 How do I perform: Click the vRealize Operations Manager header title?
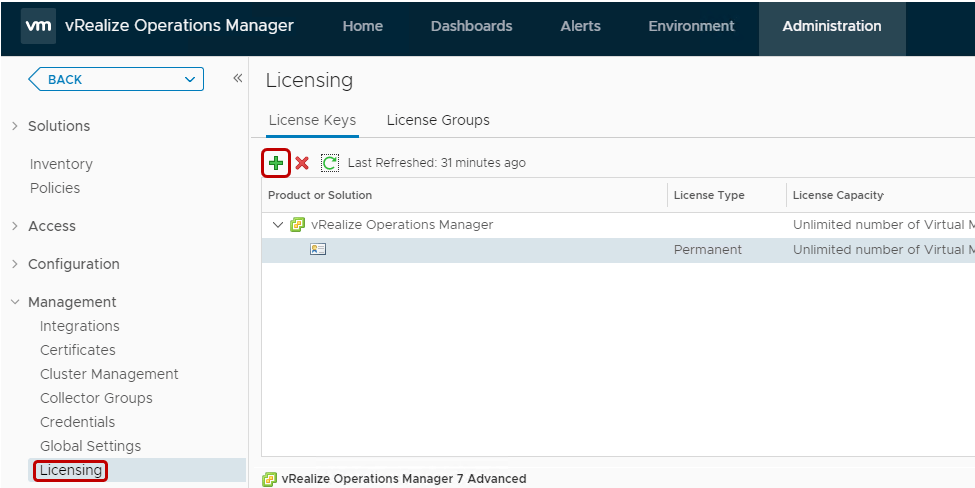pos(179,25)
